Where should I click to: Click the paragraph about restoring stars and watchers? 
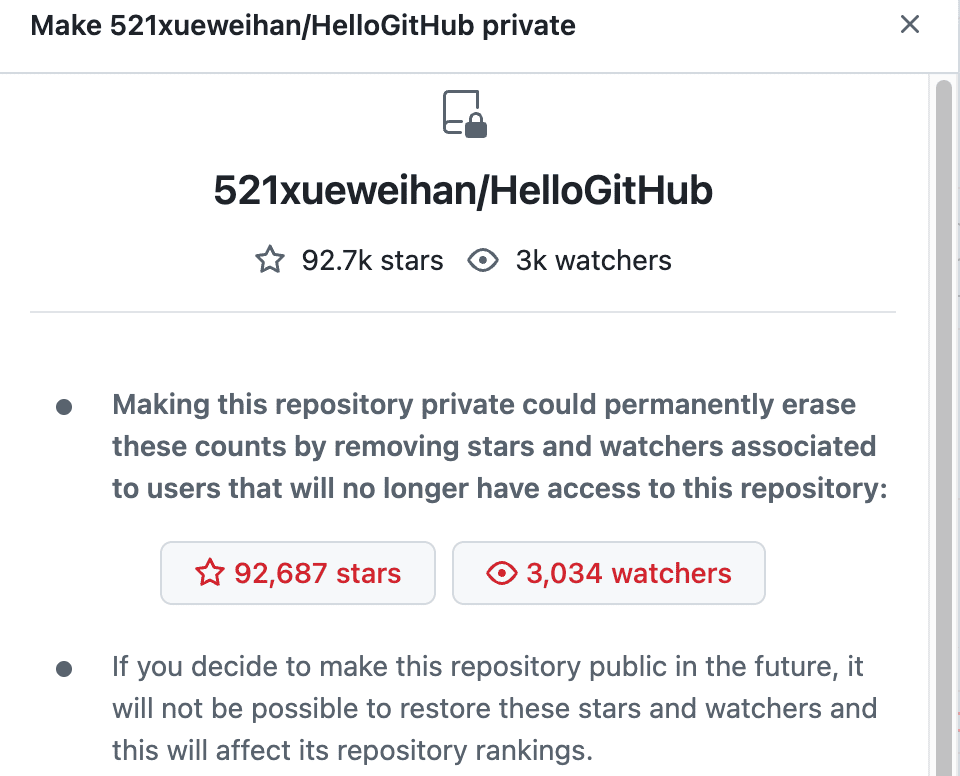pos(495,708)
